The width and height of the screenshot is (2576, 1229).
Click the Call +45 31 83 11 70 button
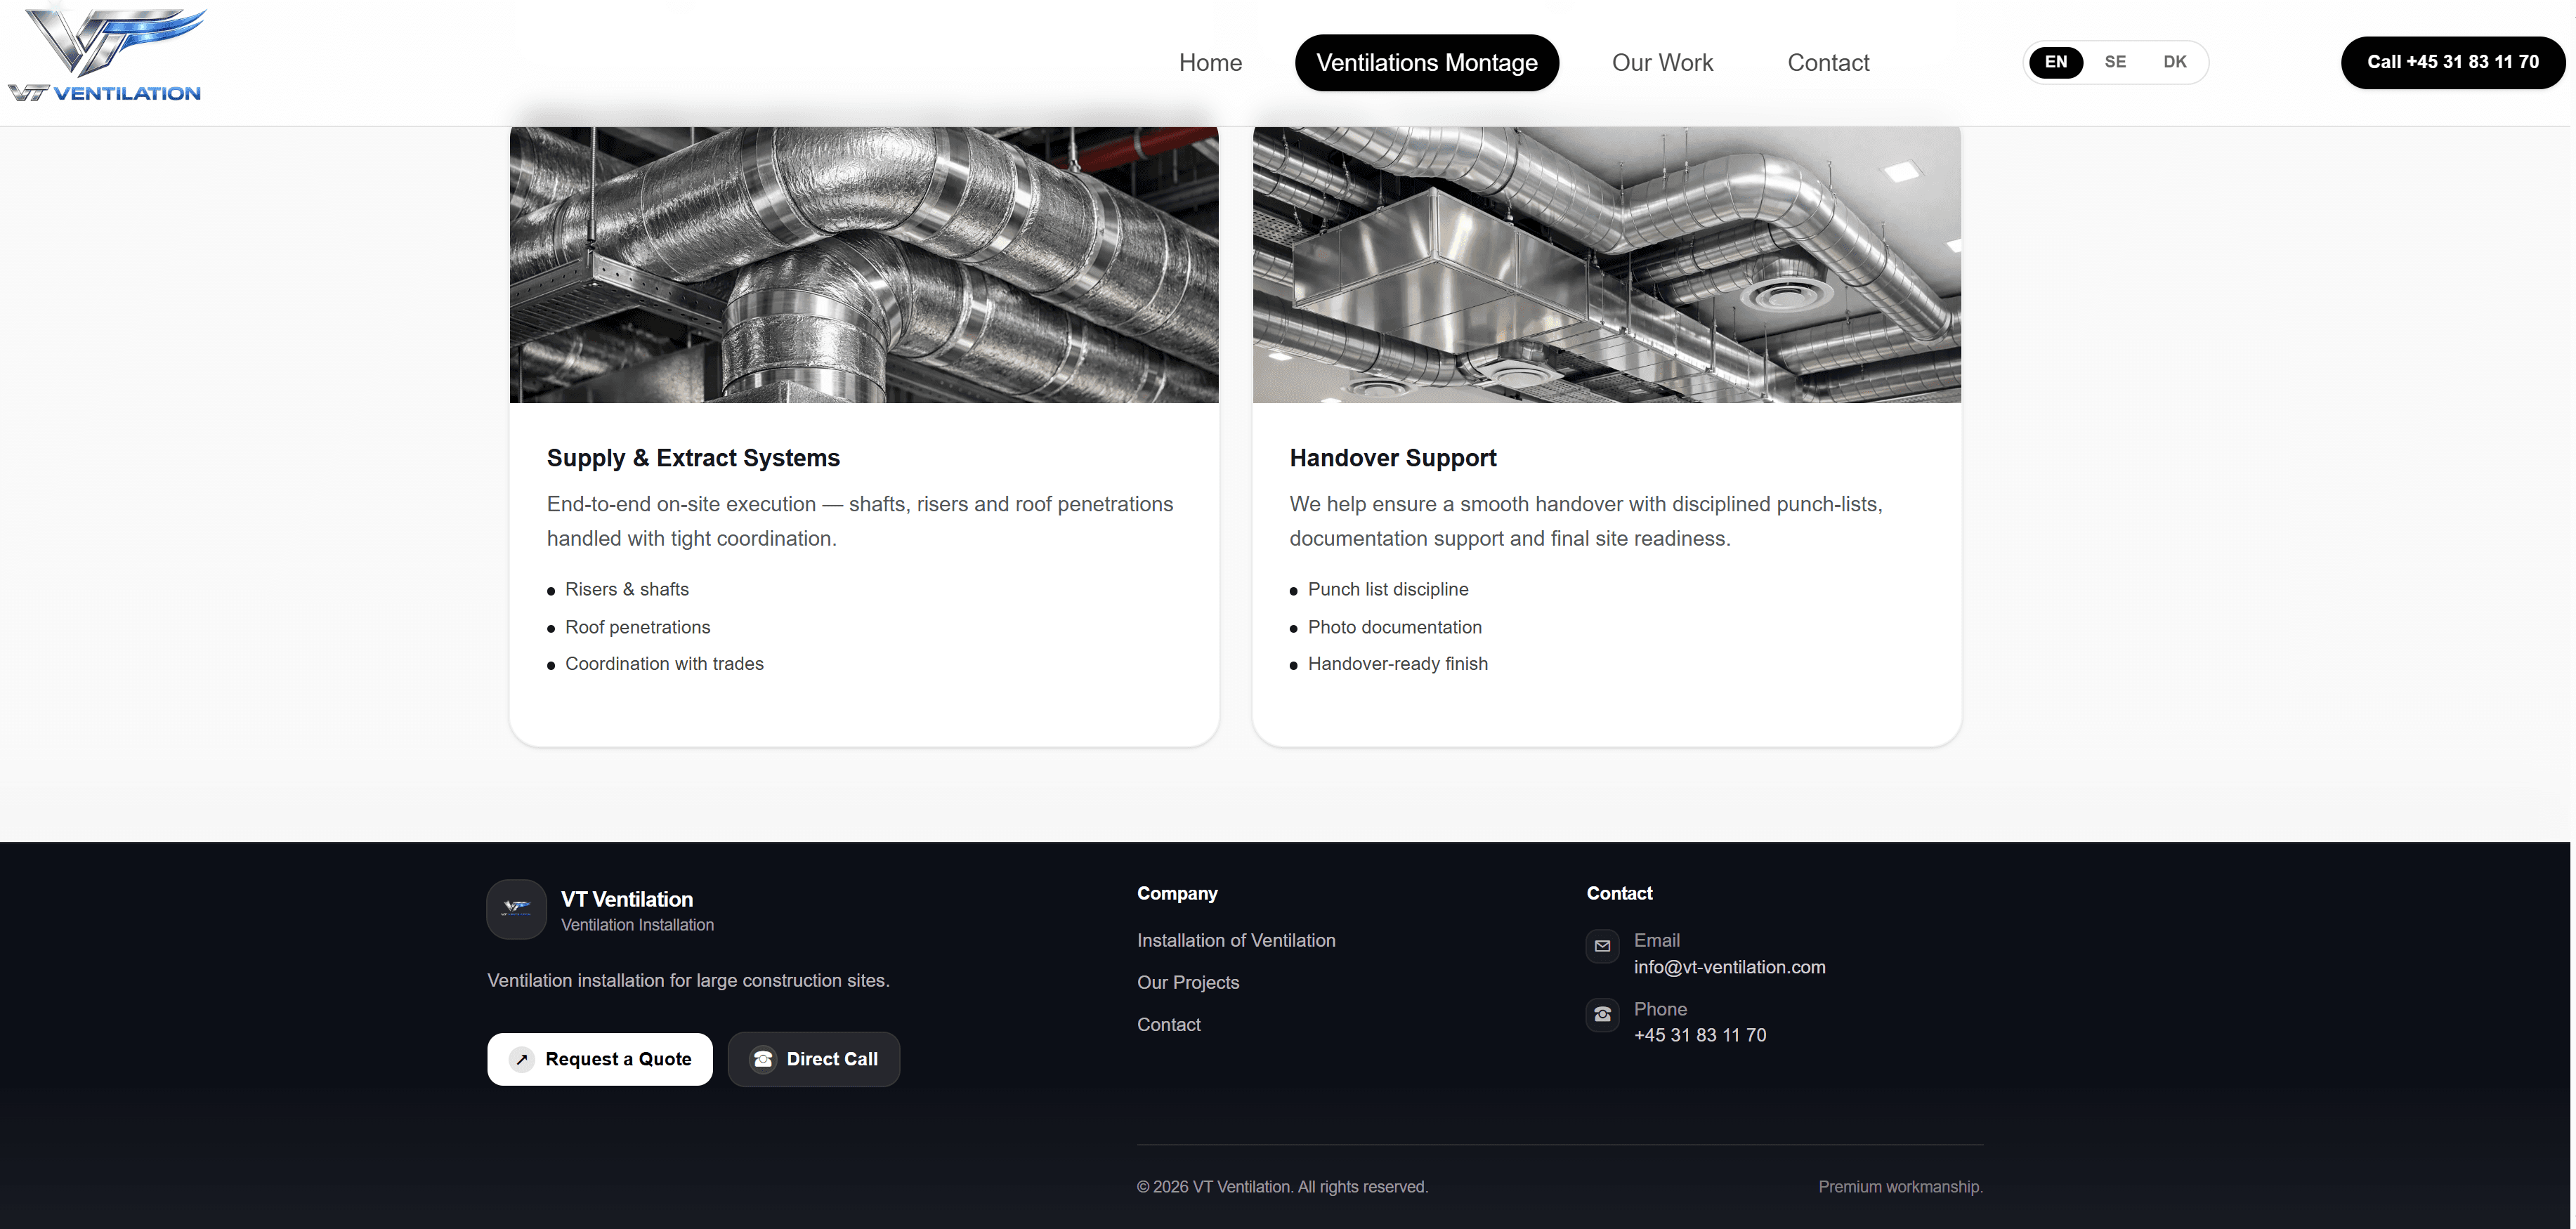pos(2452,63)
